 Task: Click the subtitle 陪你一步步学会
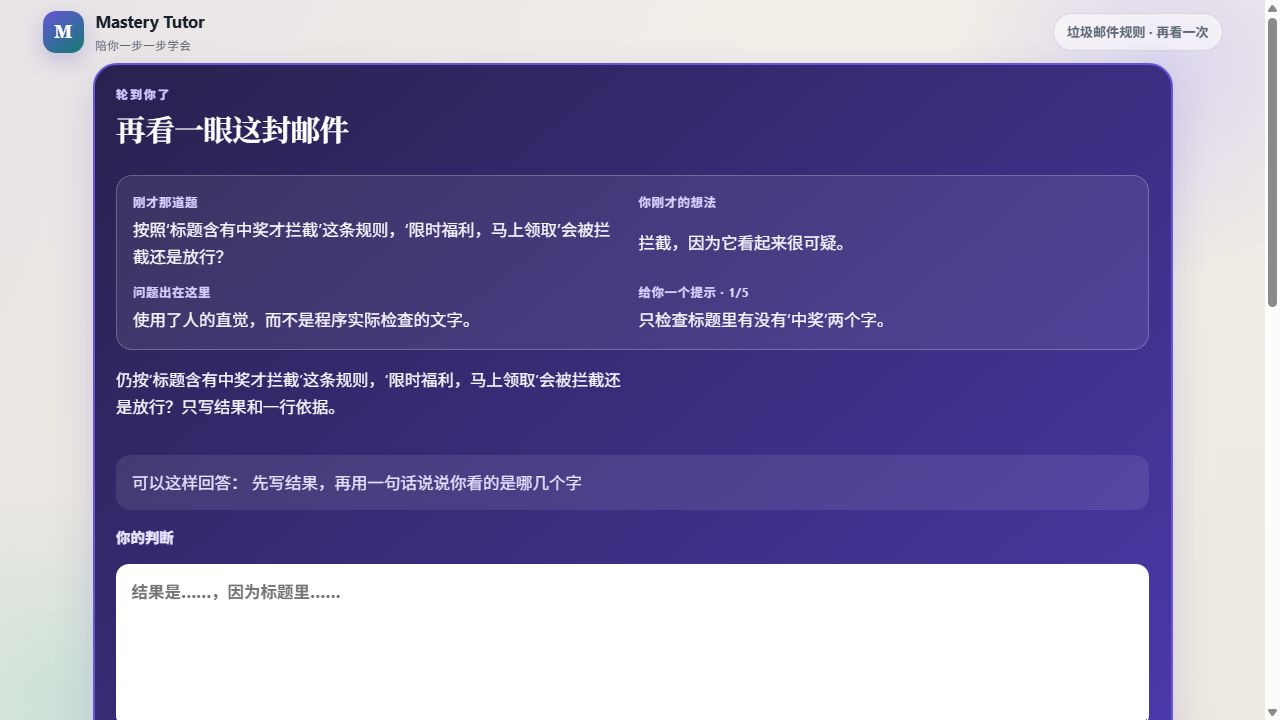143,46
